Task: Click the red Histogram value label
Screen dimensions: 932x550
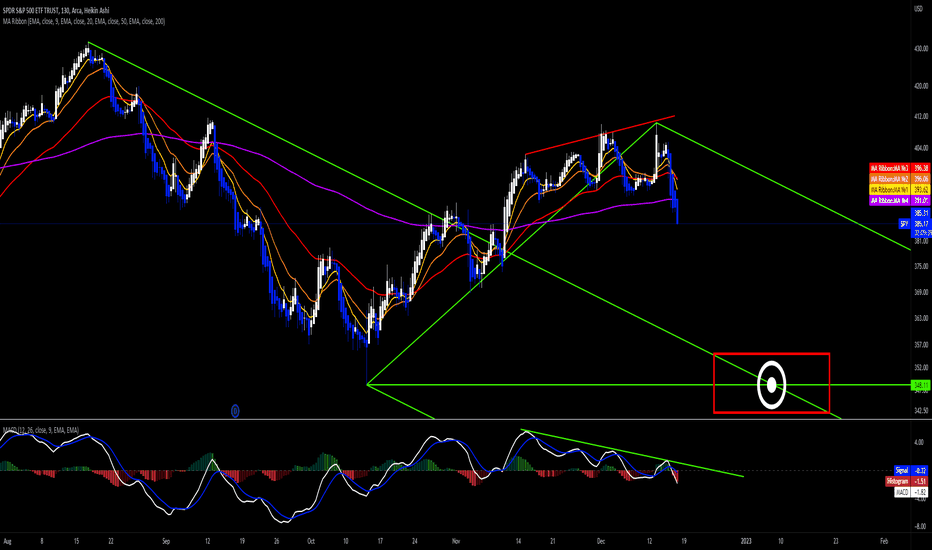Action: 908,481
